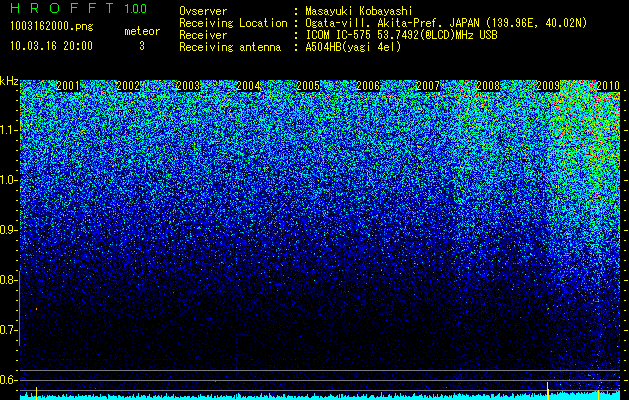
Task: Click the Ovserver label
Action: (x=203, y=11)
